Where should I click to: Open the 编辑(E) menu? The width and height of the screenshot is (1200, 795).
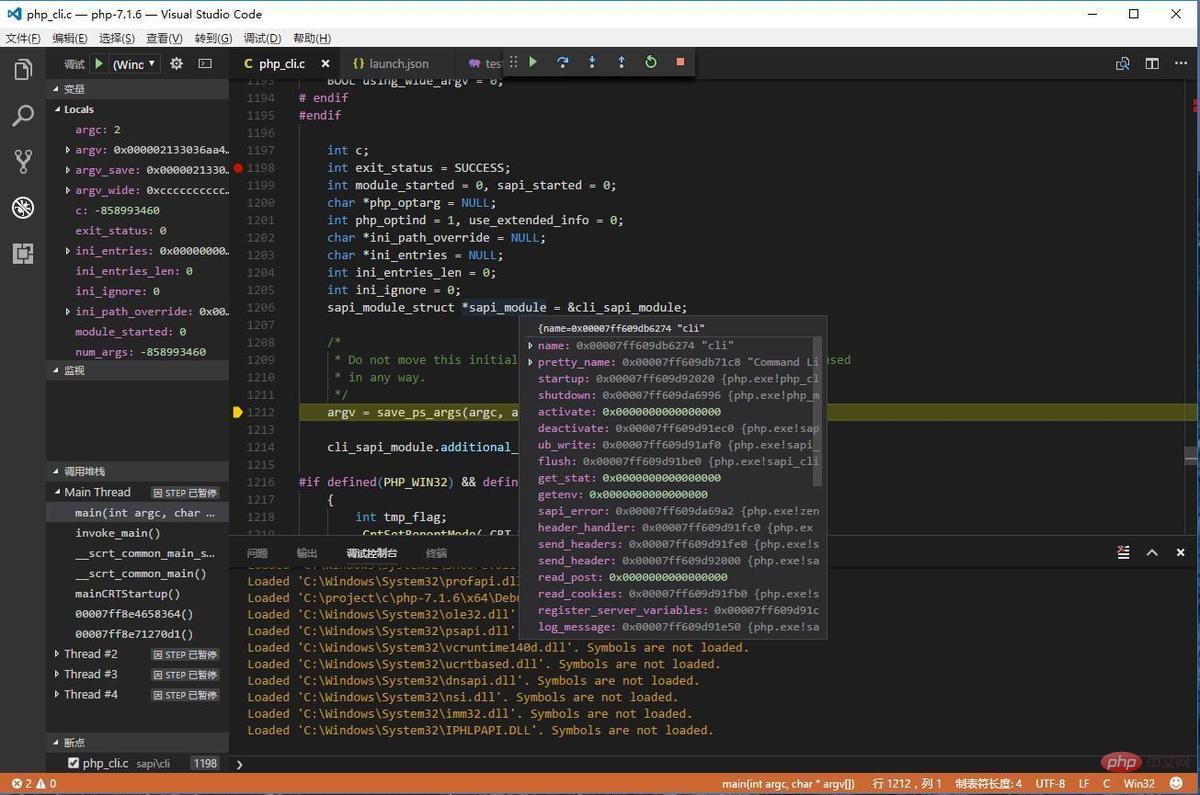[x=70, y=38]
